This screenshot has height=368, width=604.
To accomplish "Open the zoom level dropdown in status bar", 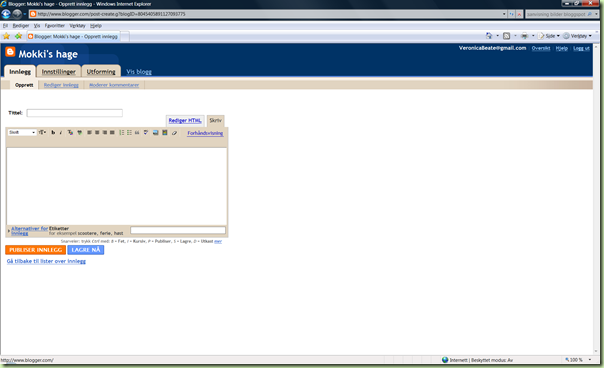I will pyautogui.click(x=590, y=360).
